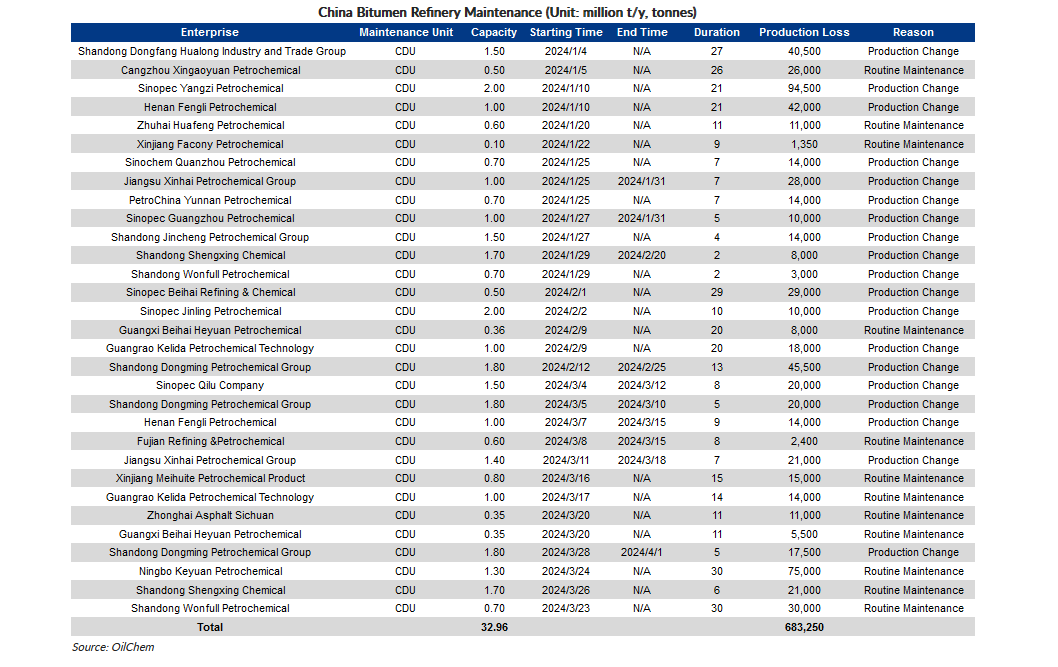Click the production loss value 1,350

(x=804, y=144)
